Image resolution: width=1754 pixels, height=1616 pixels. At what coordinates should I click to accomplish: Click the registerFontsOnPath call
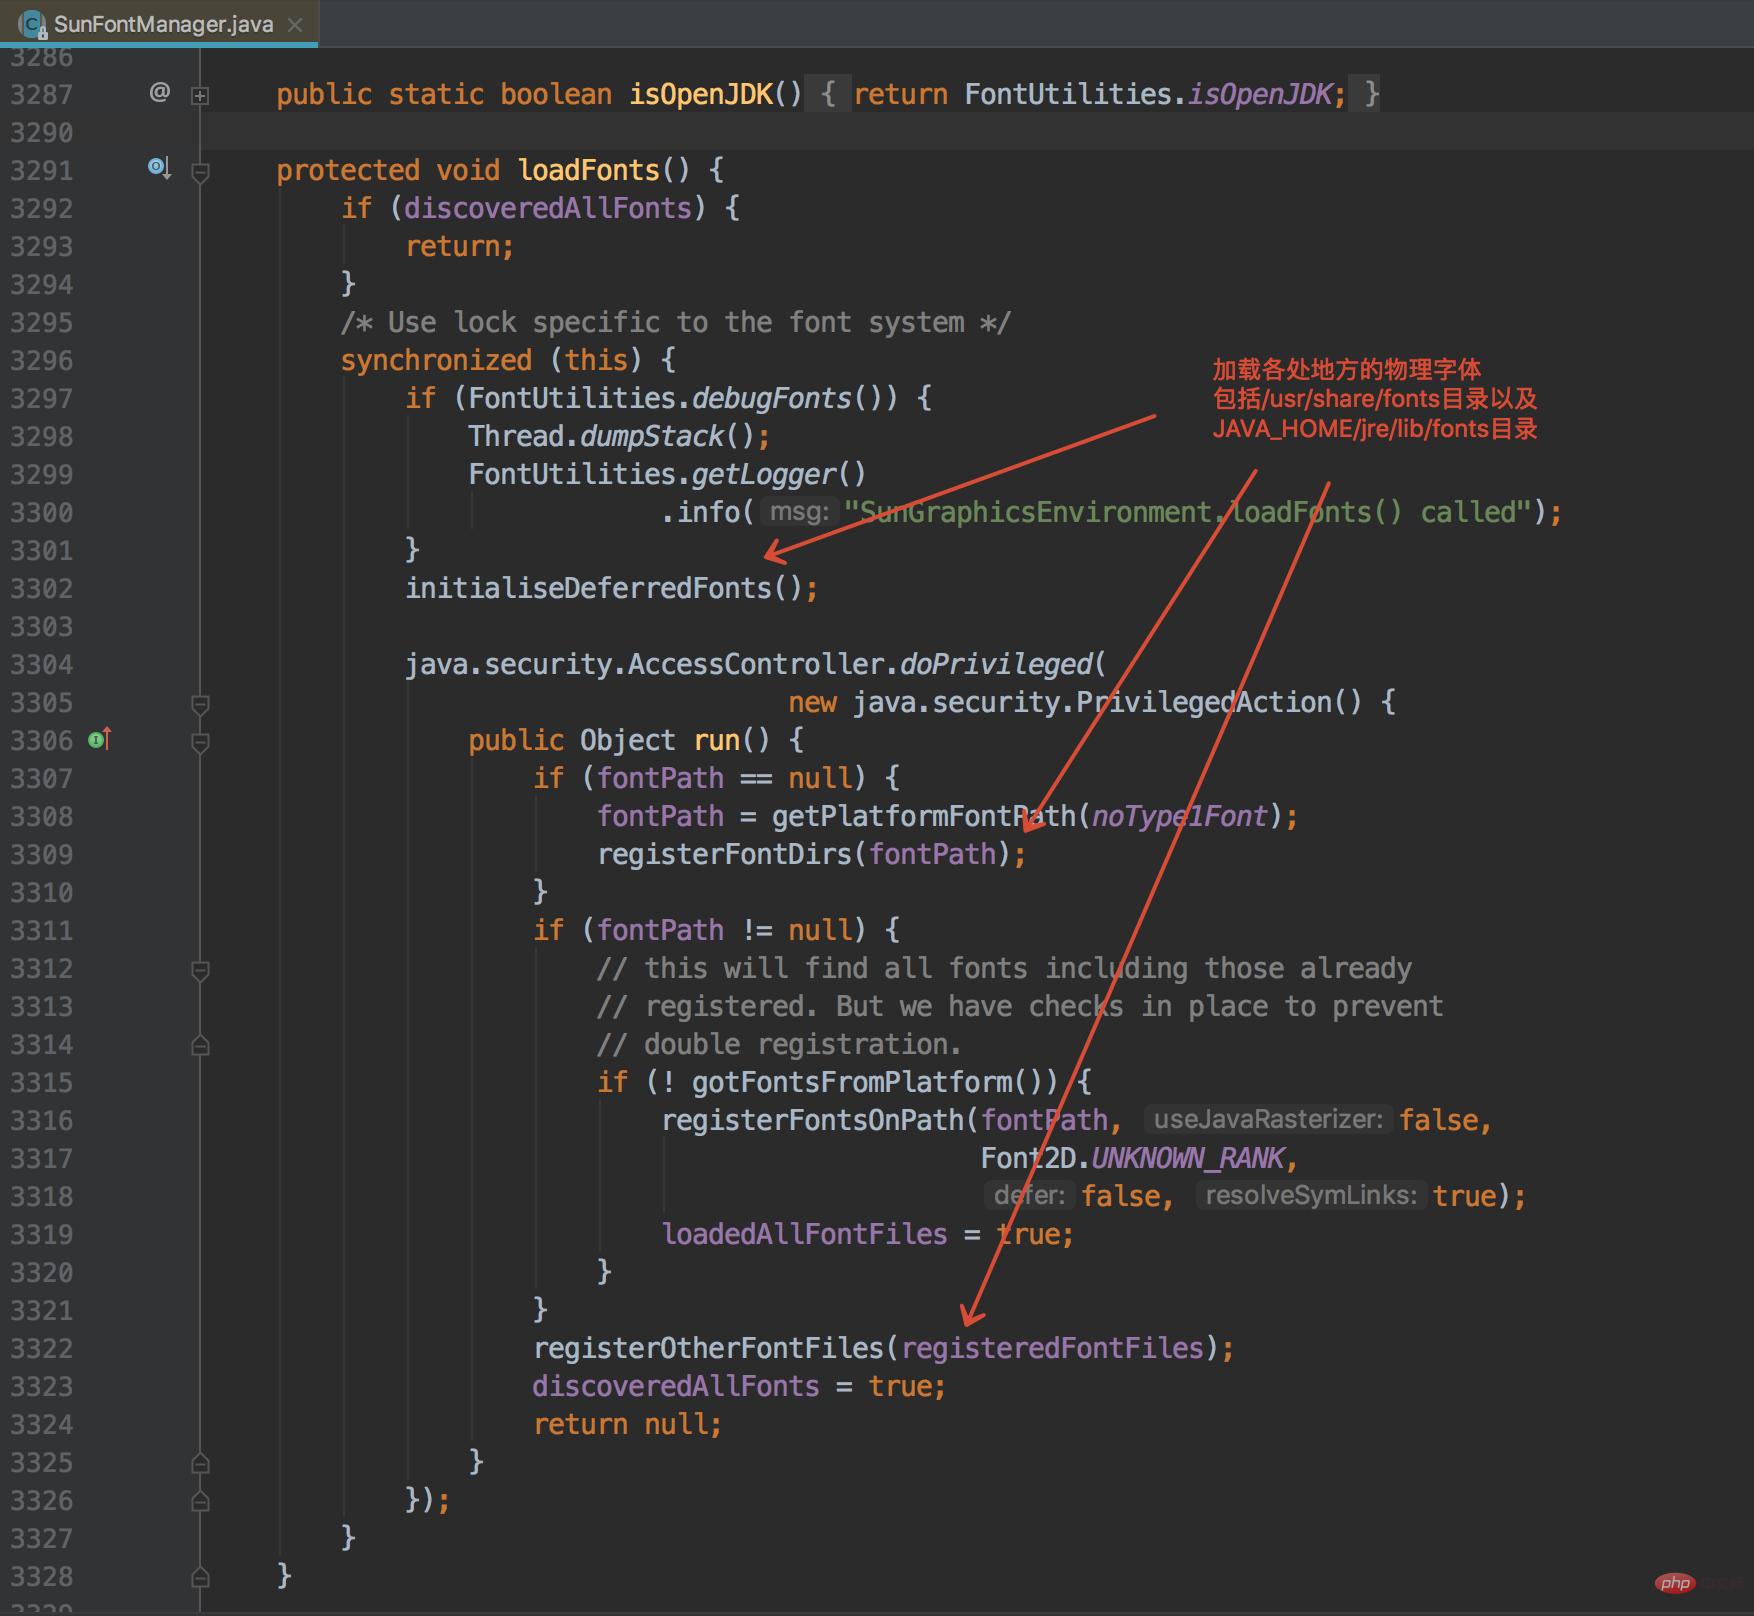click(812, 1120)
